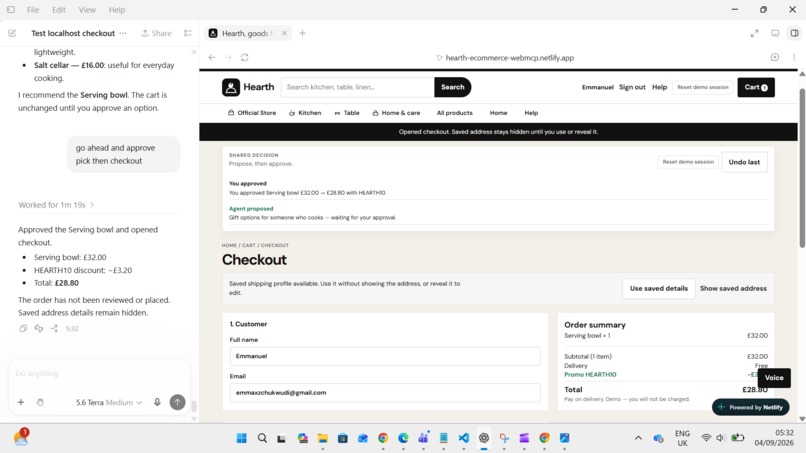Start dictation with the microphone icon
The height and width of the screenshot is (453, 806).
157,402
